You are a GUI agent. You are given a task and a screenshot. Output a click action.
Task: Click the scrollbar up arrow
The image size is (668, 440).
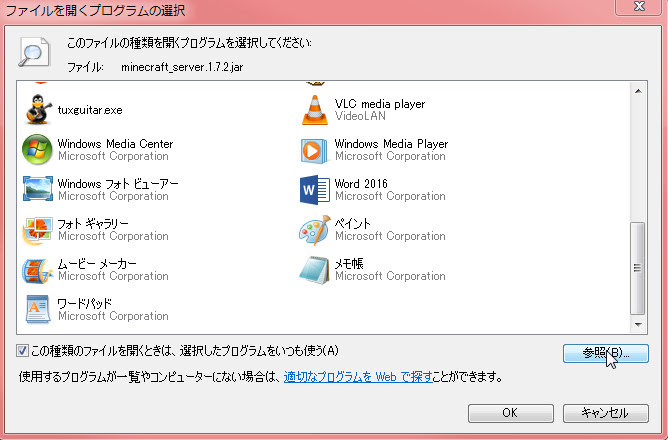(638, 91)
